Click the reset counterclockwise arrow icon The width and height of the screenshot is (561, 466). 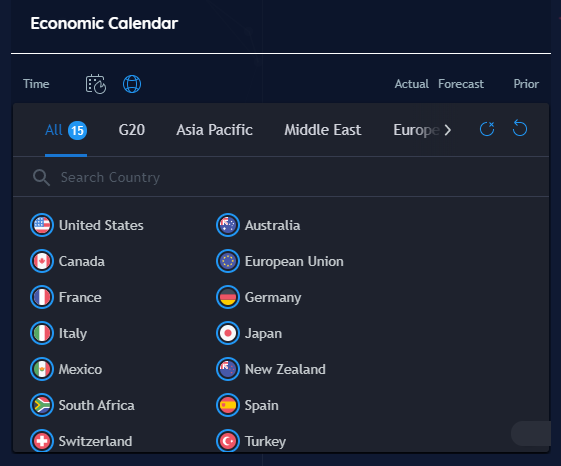pyautogui.click(x=519, y=128)
